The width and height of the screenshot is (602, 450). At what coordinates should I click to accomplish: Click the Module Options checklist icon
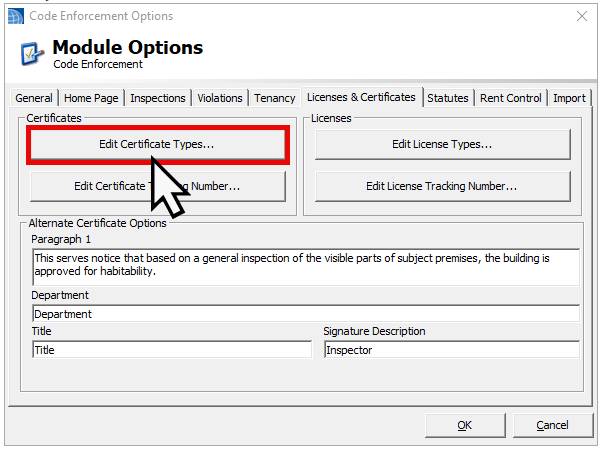[31, 53]
